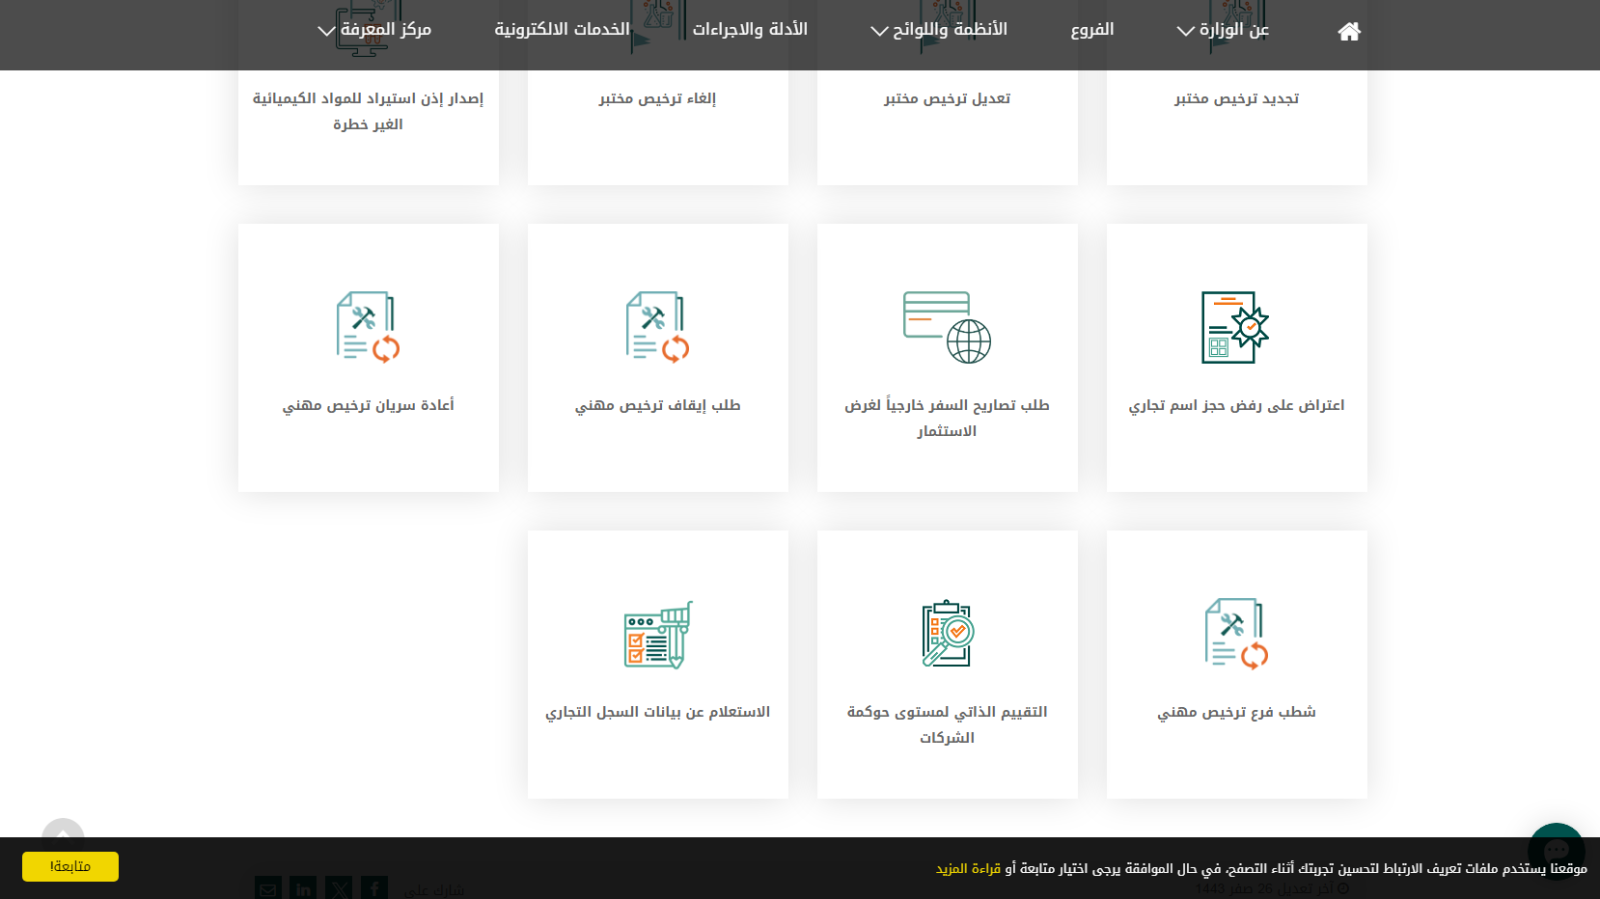Click the اعتراض على رفض حجز اسم تجاري icon

1236,327
